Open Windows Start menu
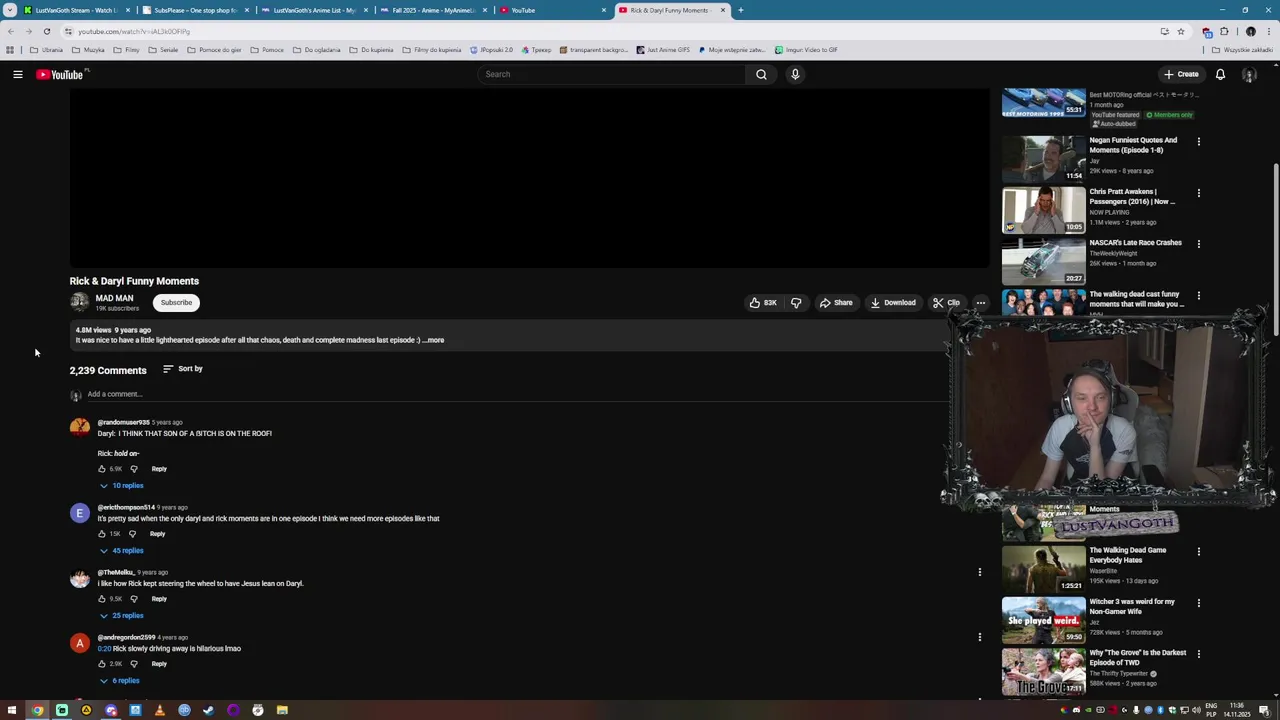This screenshot has height=720, width=1280. [12, 710]
